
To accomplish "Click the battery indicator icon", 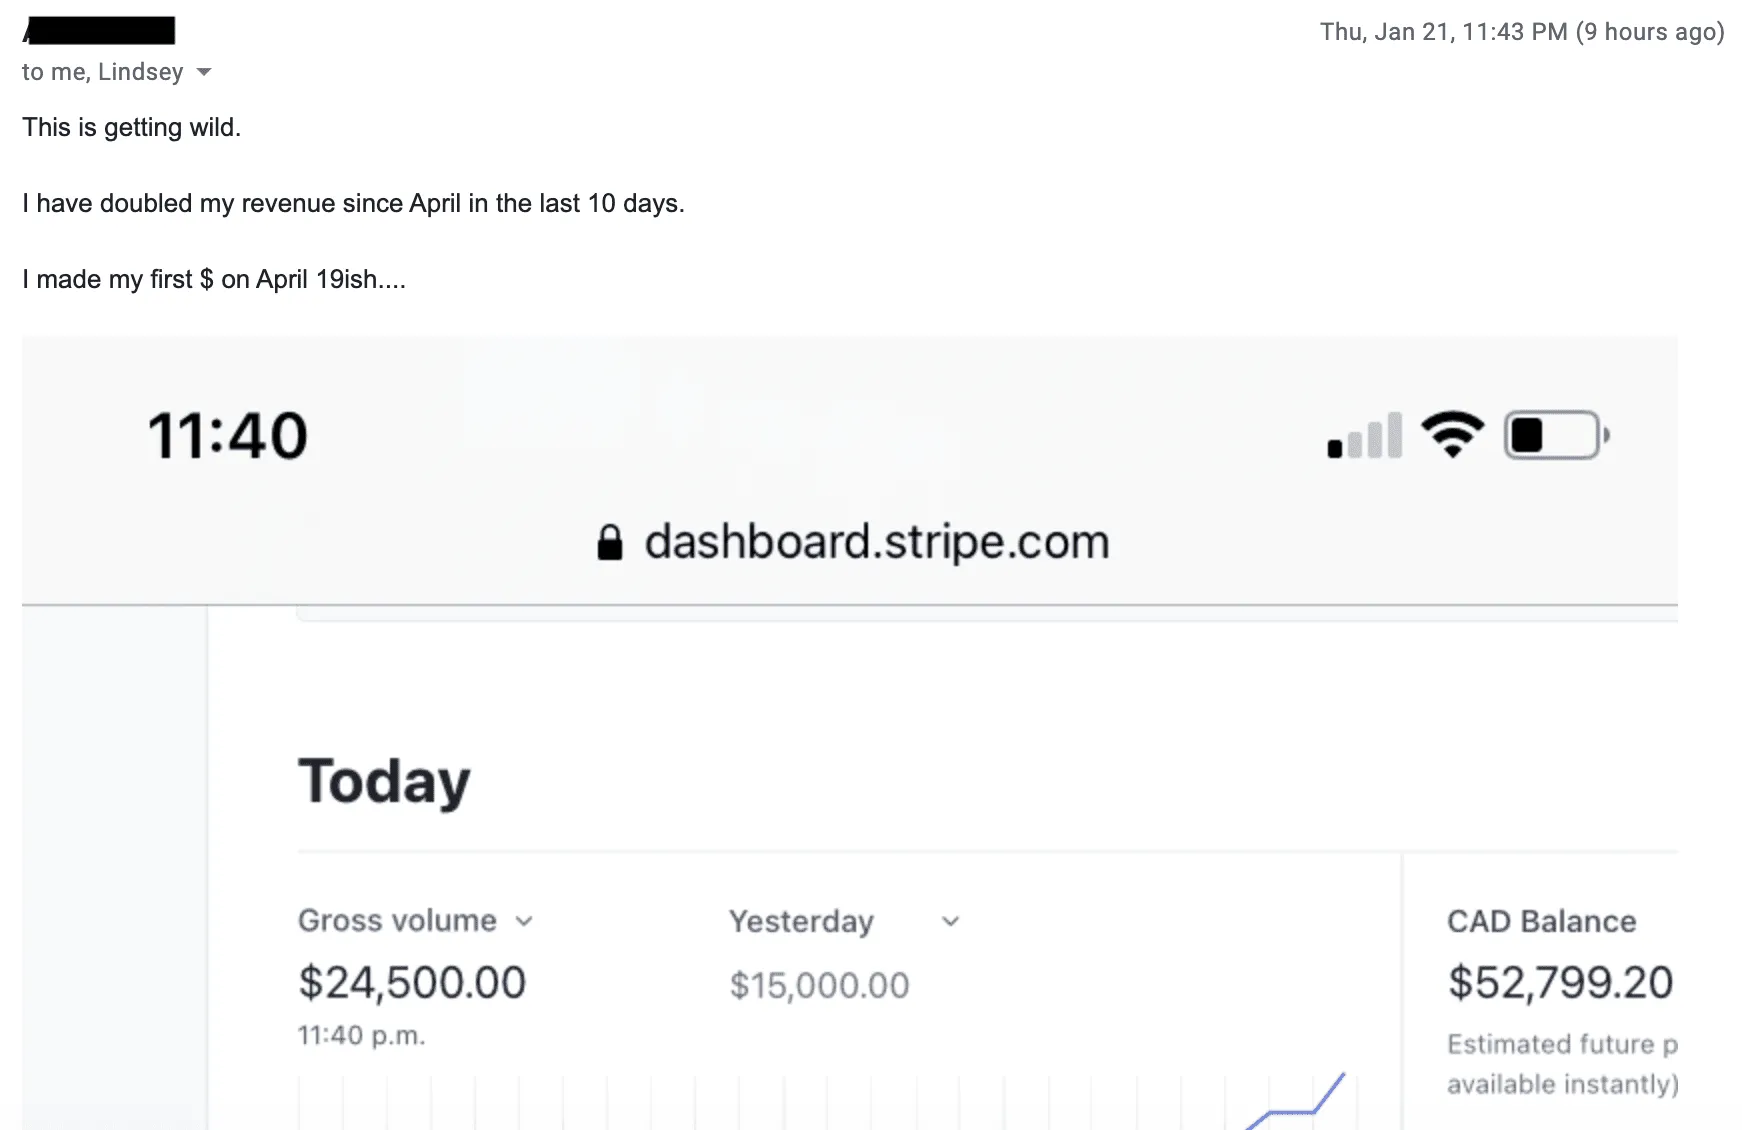I will coord(1557,435).
